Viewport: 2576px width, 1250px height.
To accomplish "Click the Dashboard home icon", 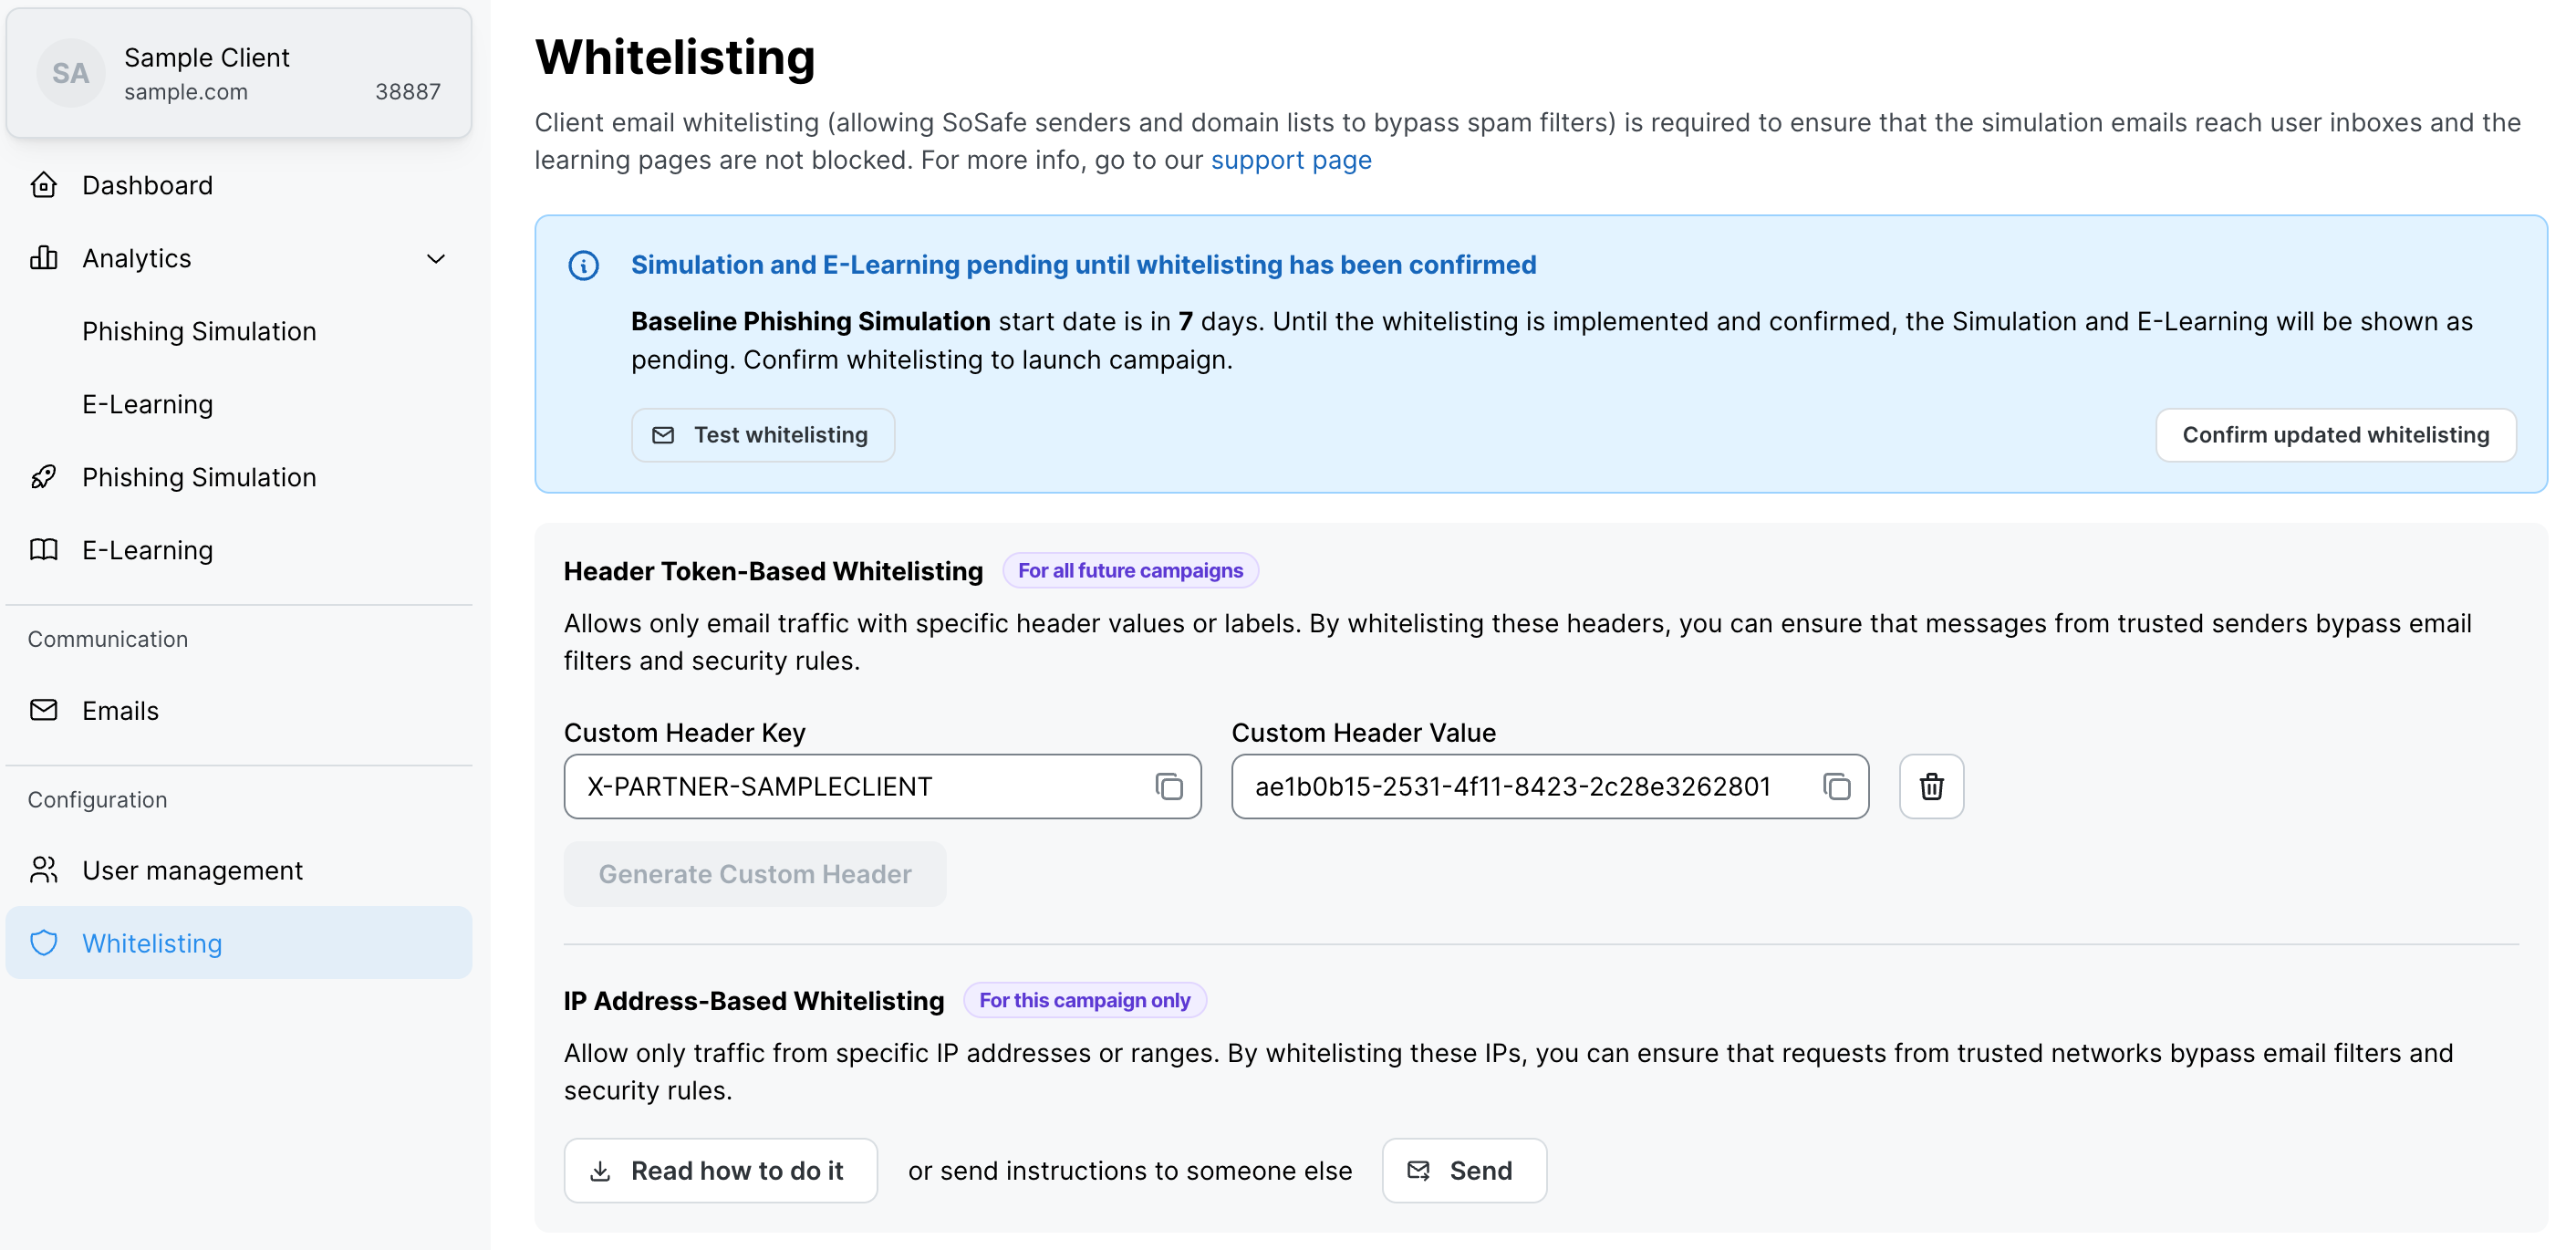I will pos(44,185).
